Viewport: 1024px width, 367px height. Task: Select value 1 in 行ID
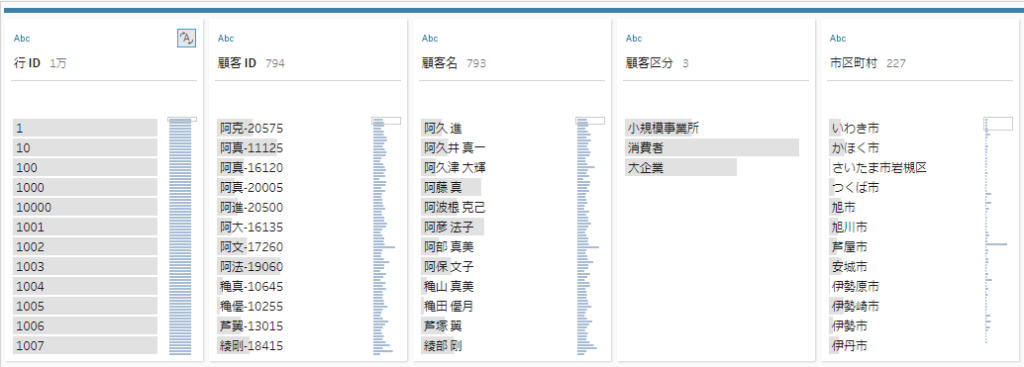85,128
